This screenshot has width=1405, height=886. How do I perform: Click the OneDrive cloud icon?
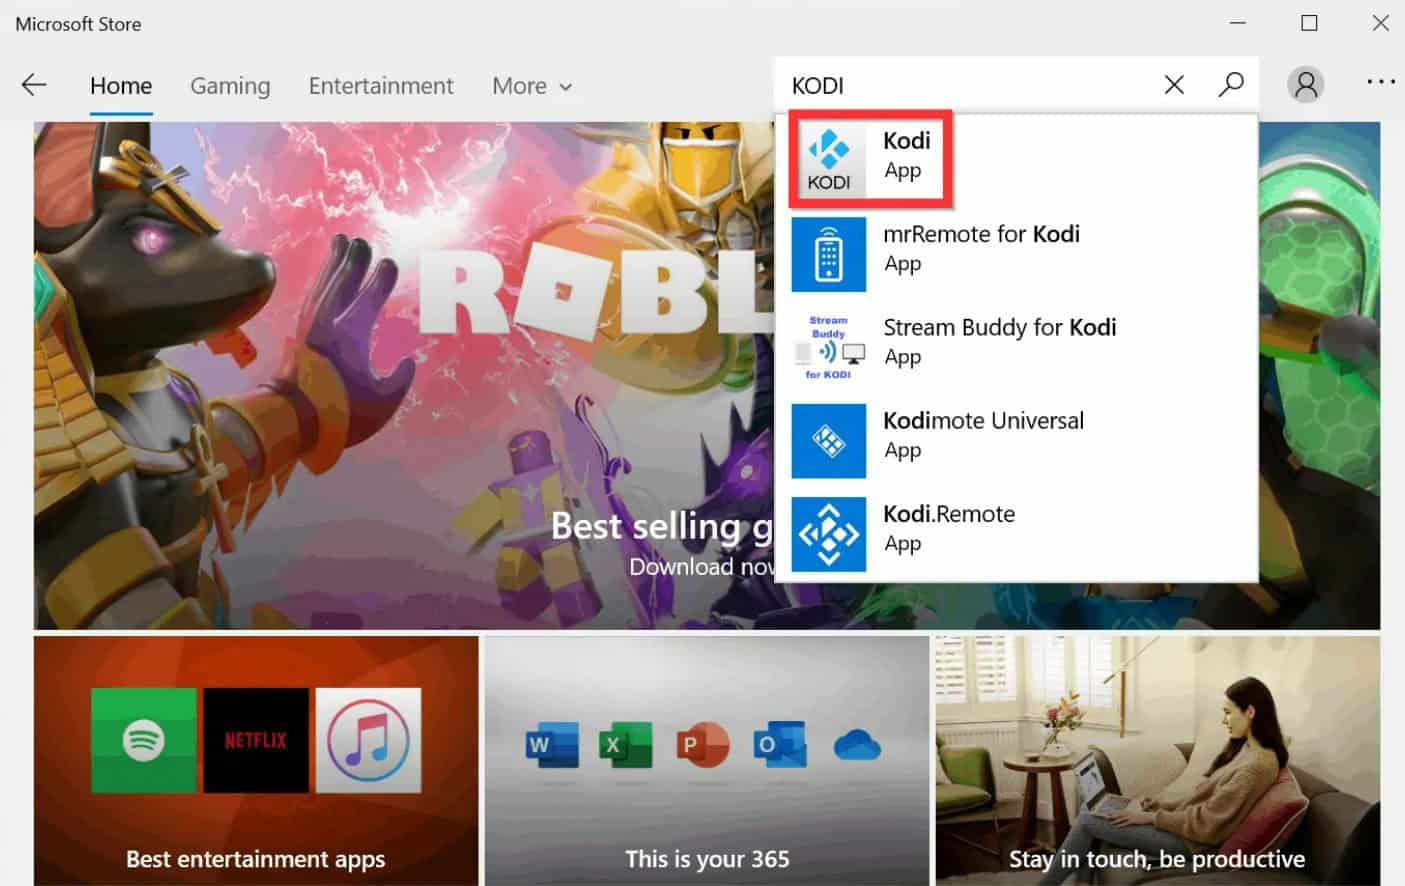(857, 745)
